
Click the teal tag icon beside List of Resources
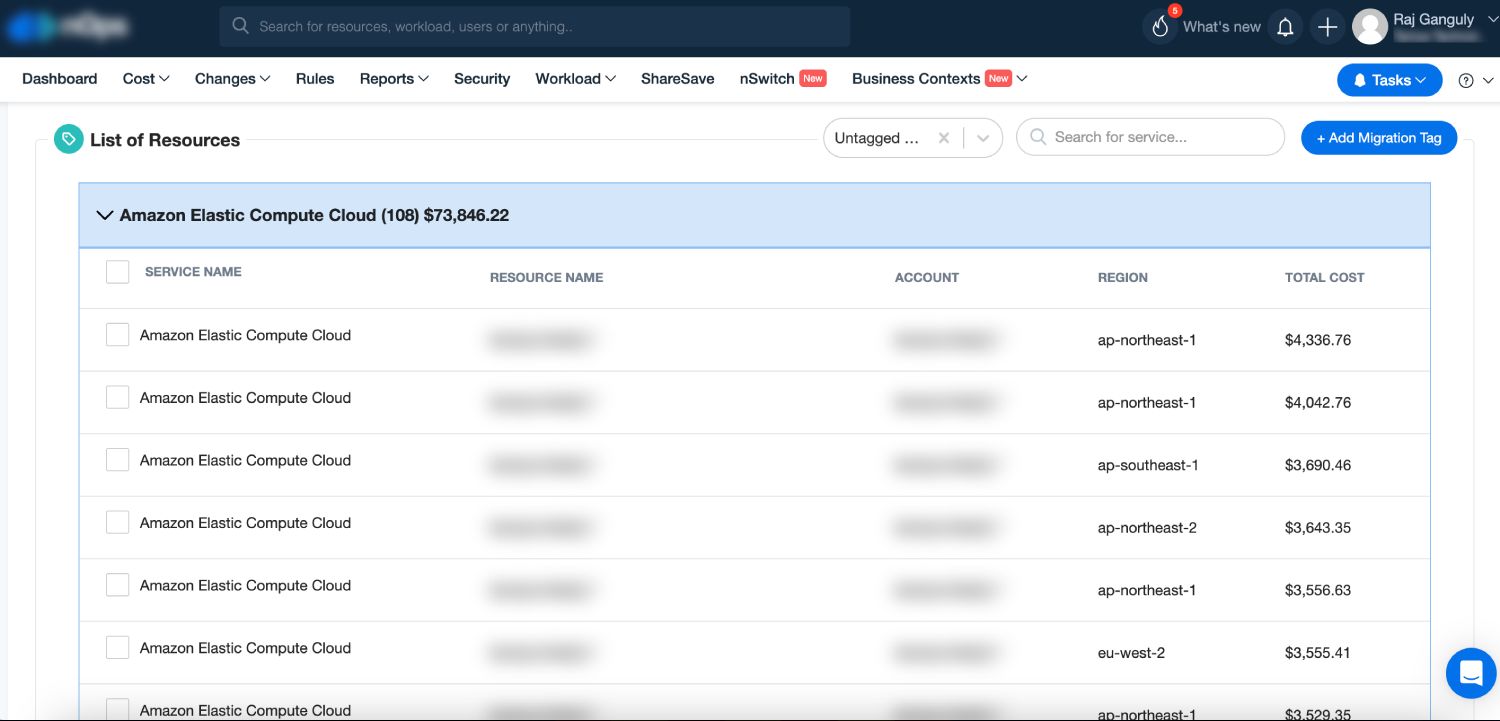click(68, 139)
